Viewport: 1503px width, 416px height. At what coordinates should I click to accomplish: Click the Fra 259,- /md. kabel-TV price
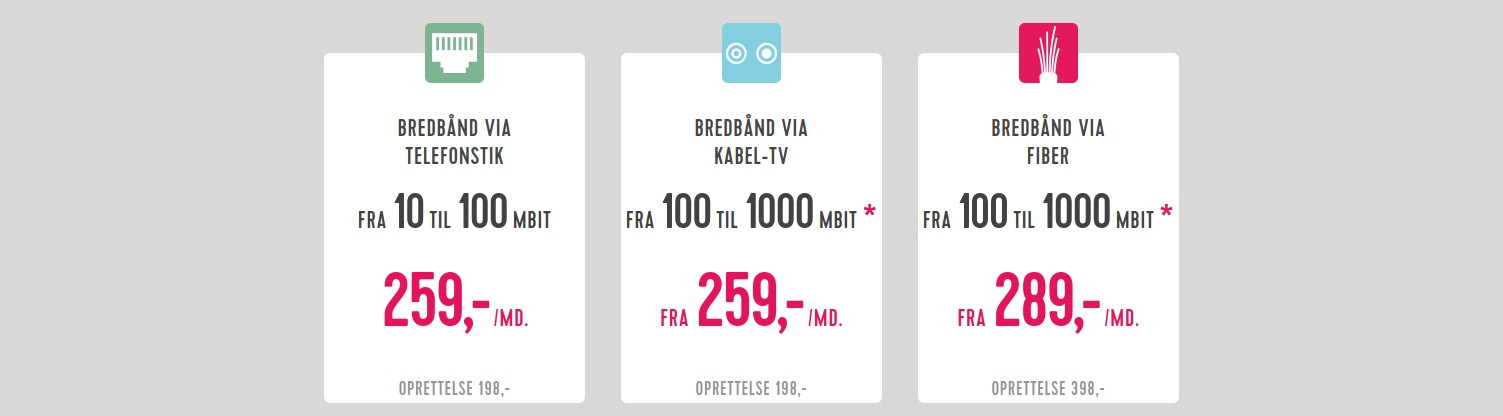[751, 300]
